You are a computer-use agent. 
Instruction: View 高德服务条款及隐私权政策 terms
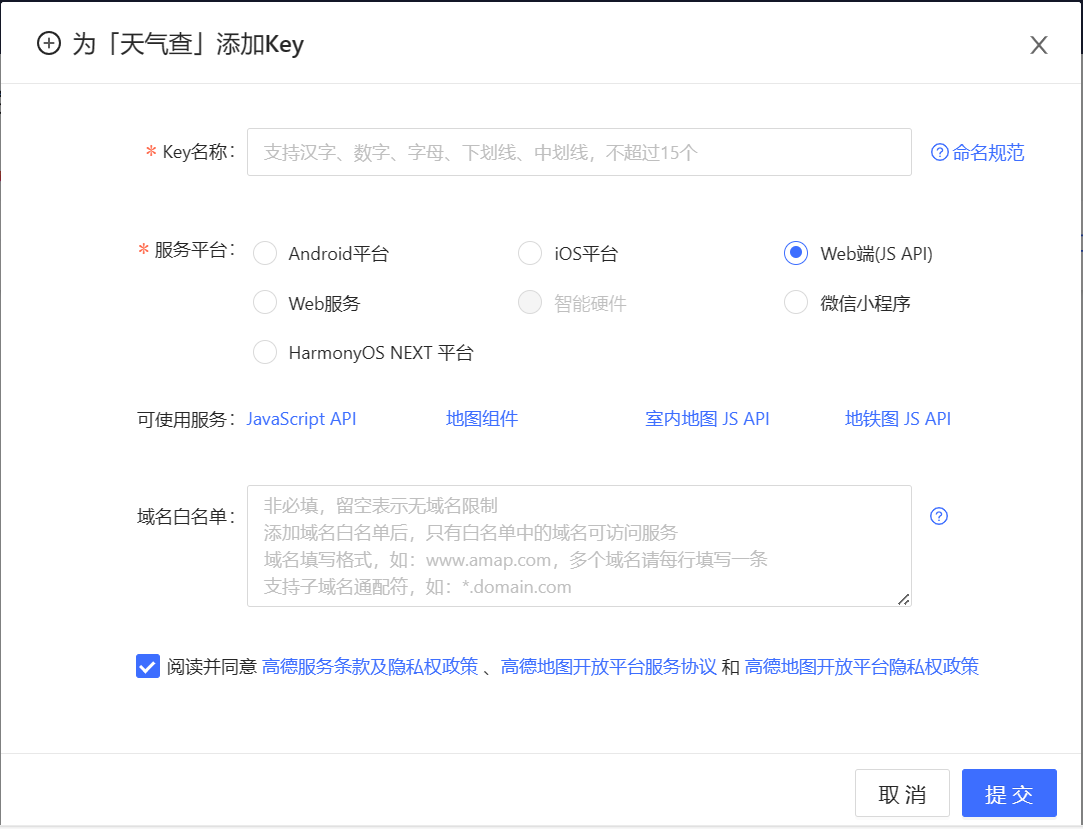click(x=370, y=666)
